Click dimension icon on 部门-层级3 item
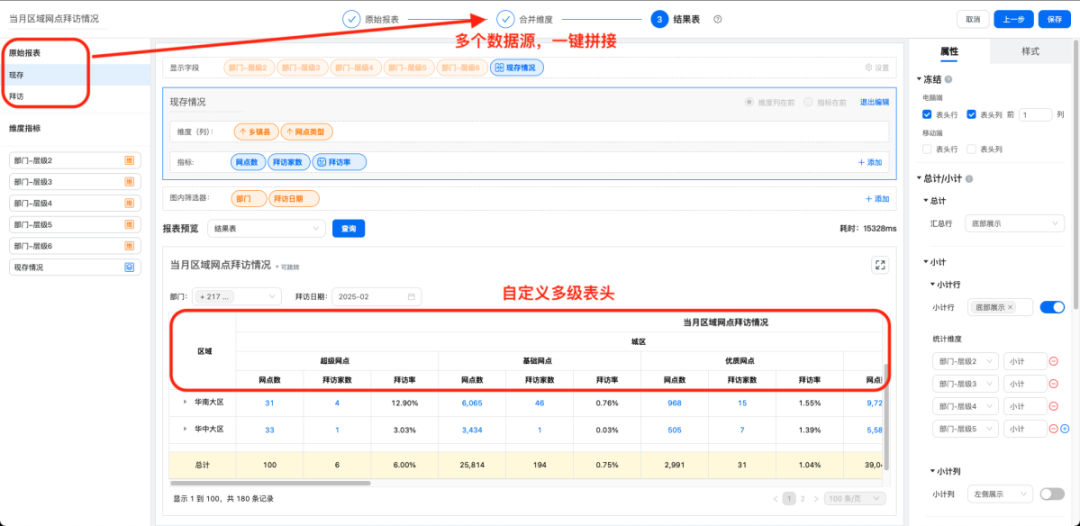The image size is (1080, 526). [x=129, y=182]
